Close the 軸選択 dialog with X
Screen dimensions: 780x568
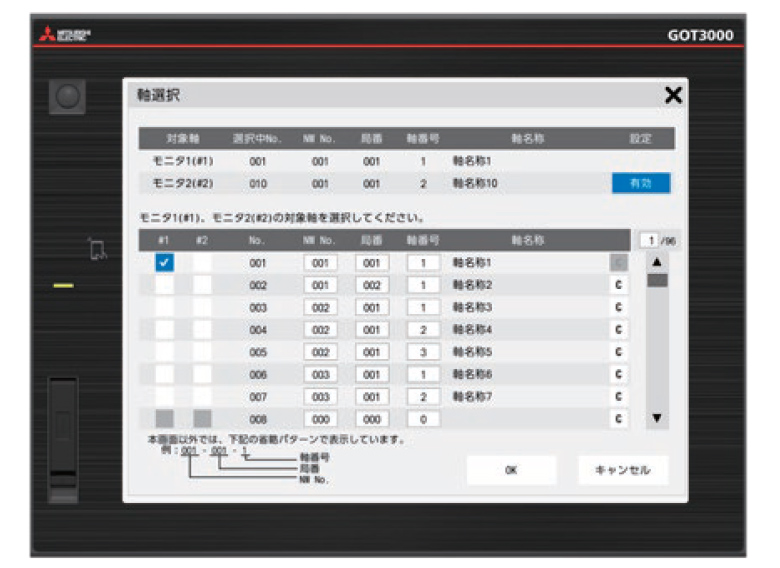click(x=673, y=96)
